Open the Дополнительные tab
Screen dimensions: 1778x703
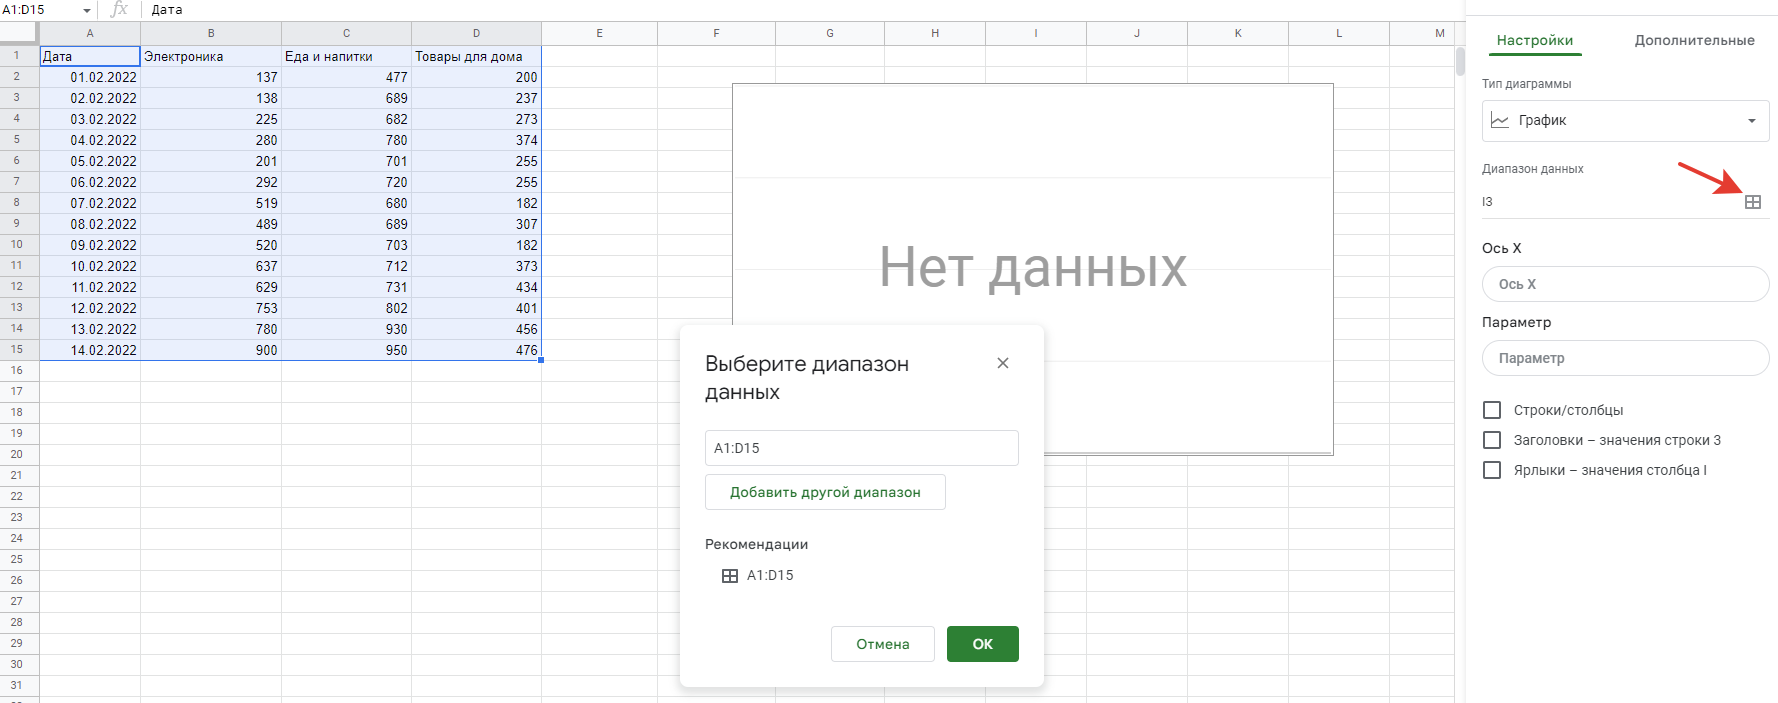[1694, 40]
